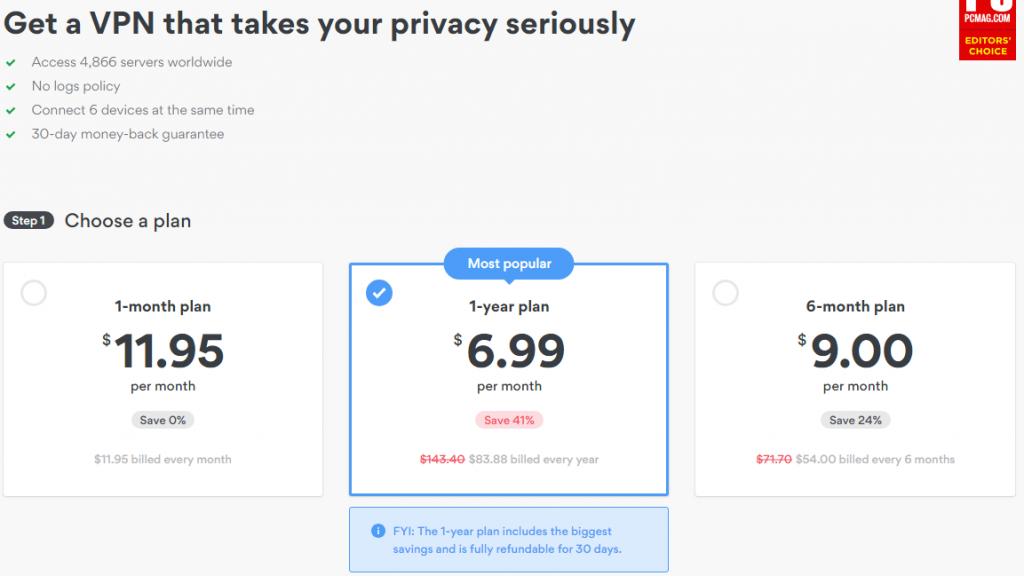The width and height of the screenshot is (1024, 576).
Task: Select the 6-month plan radio button
Action: [x=725, y=293]
